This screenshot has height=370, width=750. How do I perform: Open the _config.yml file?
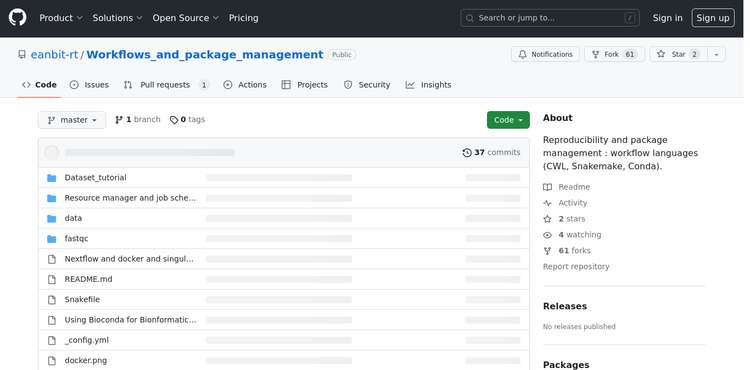tap(87, 340)
